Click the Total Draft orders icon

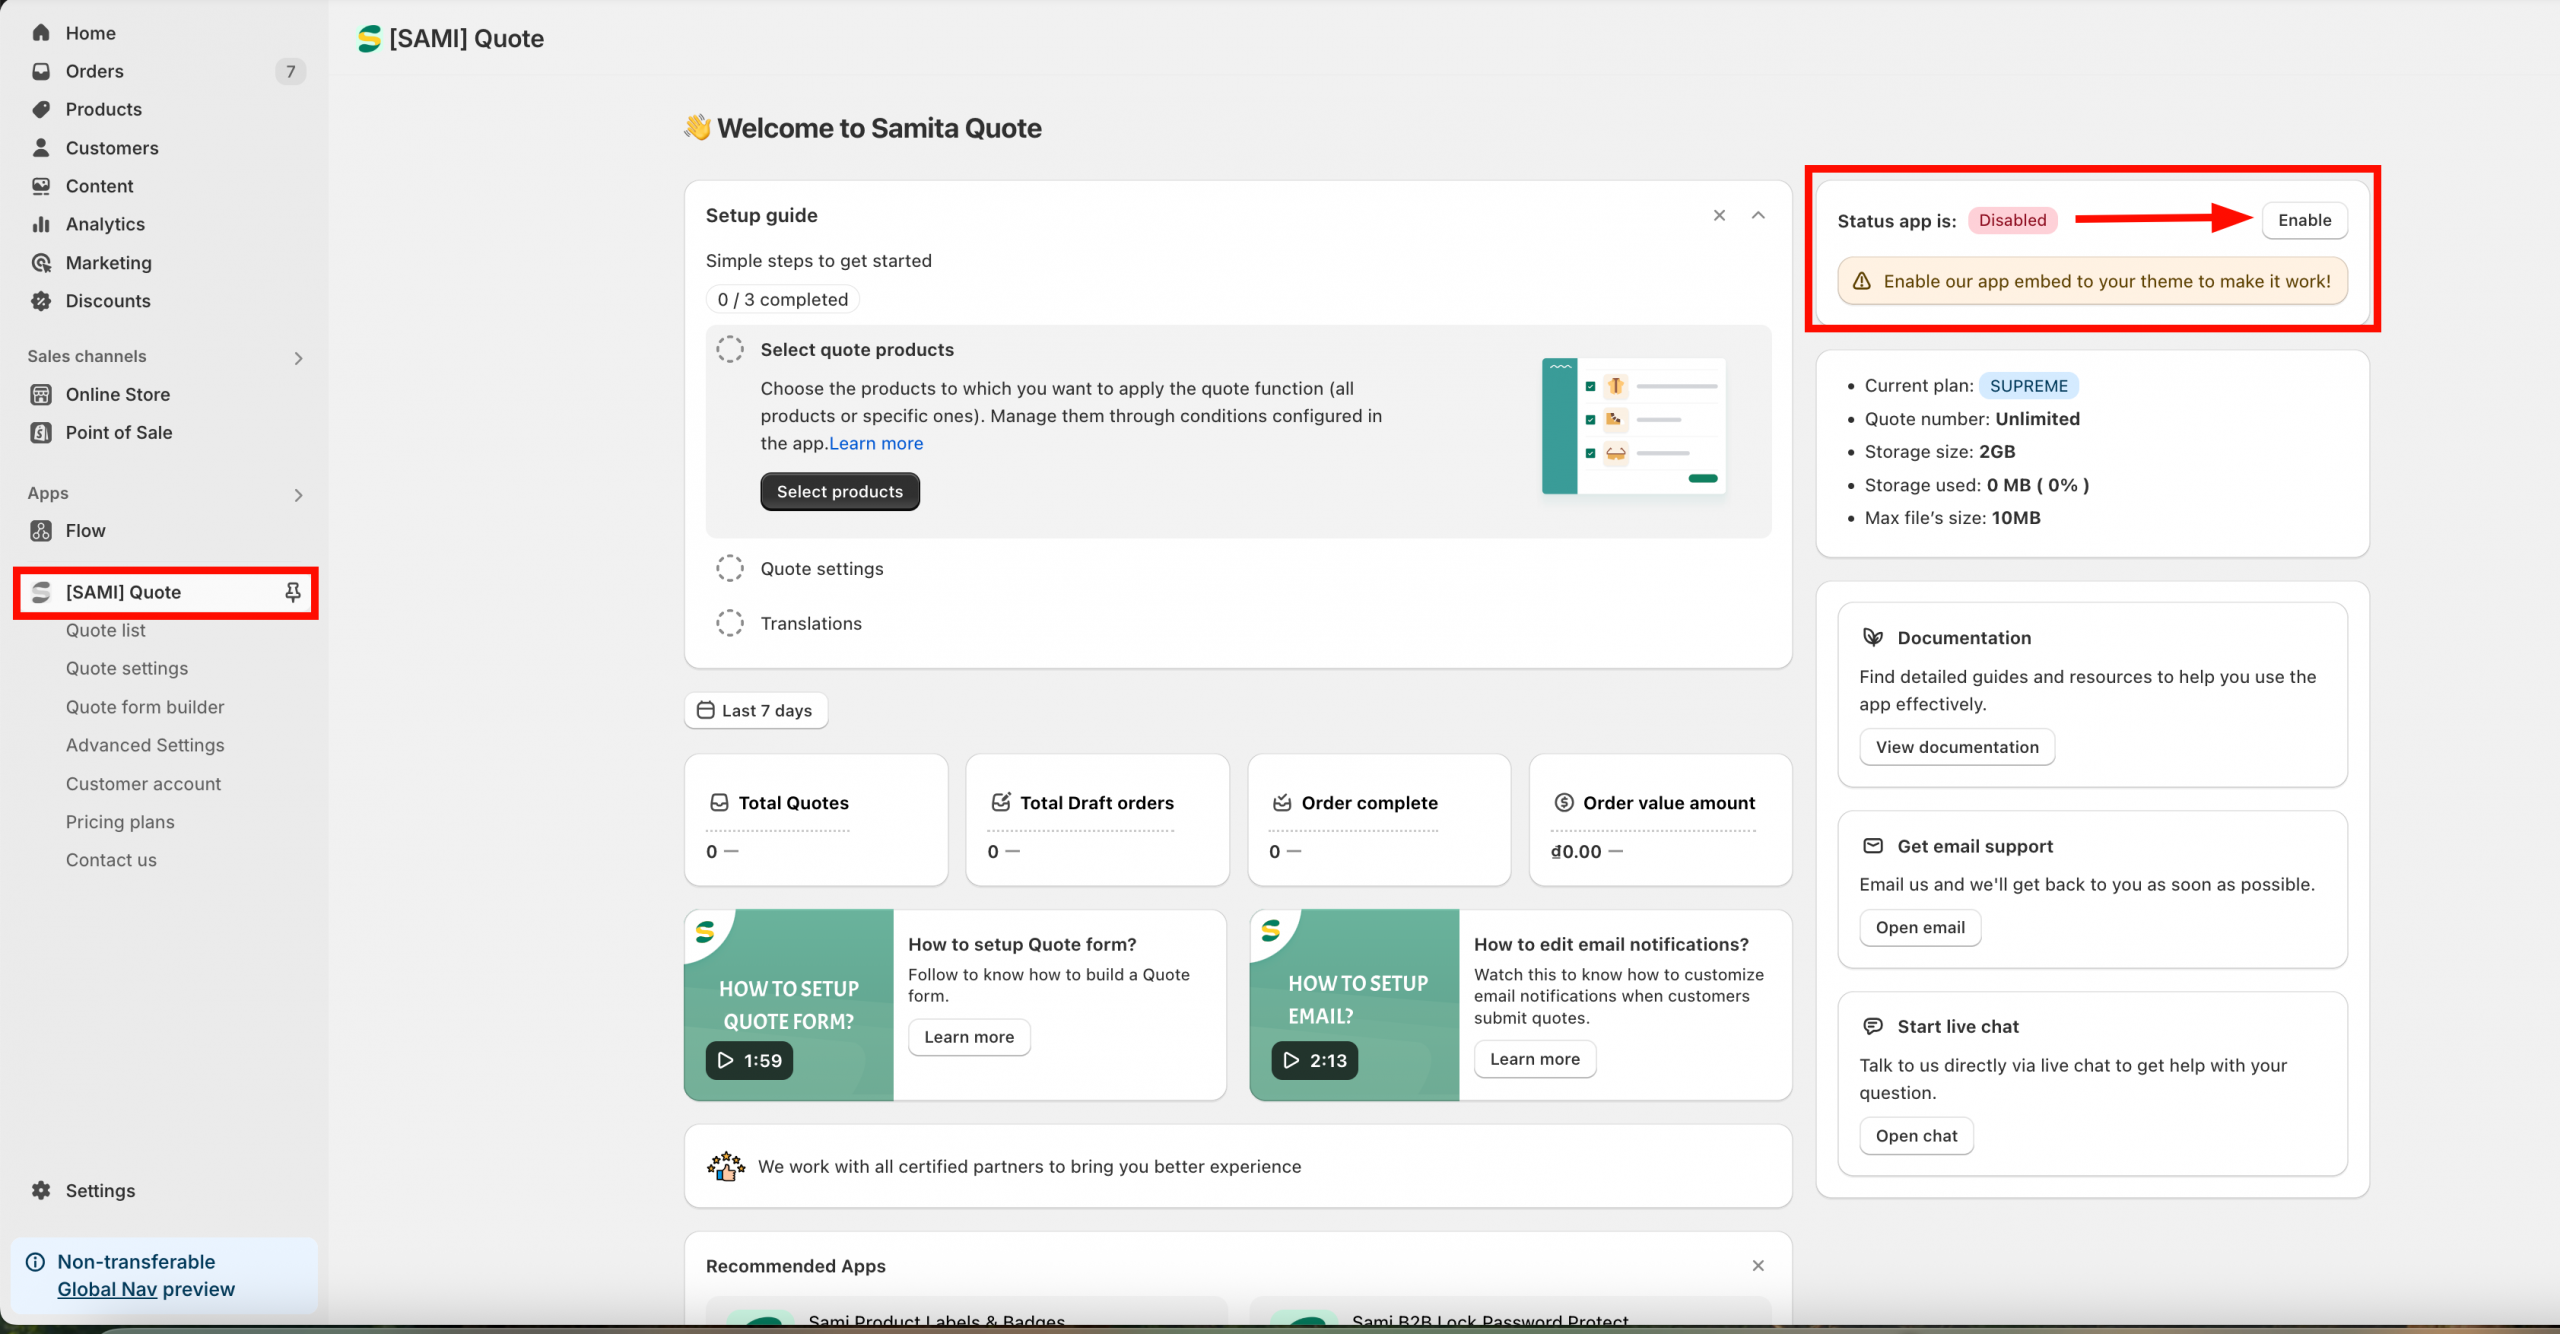click(x=1000, y=802)
